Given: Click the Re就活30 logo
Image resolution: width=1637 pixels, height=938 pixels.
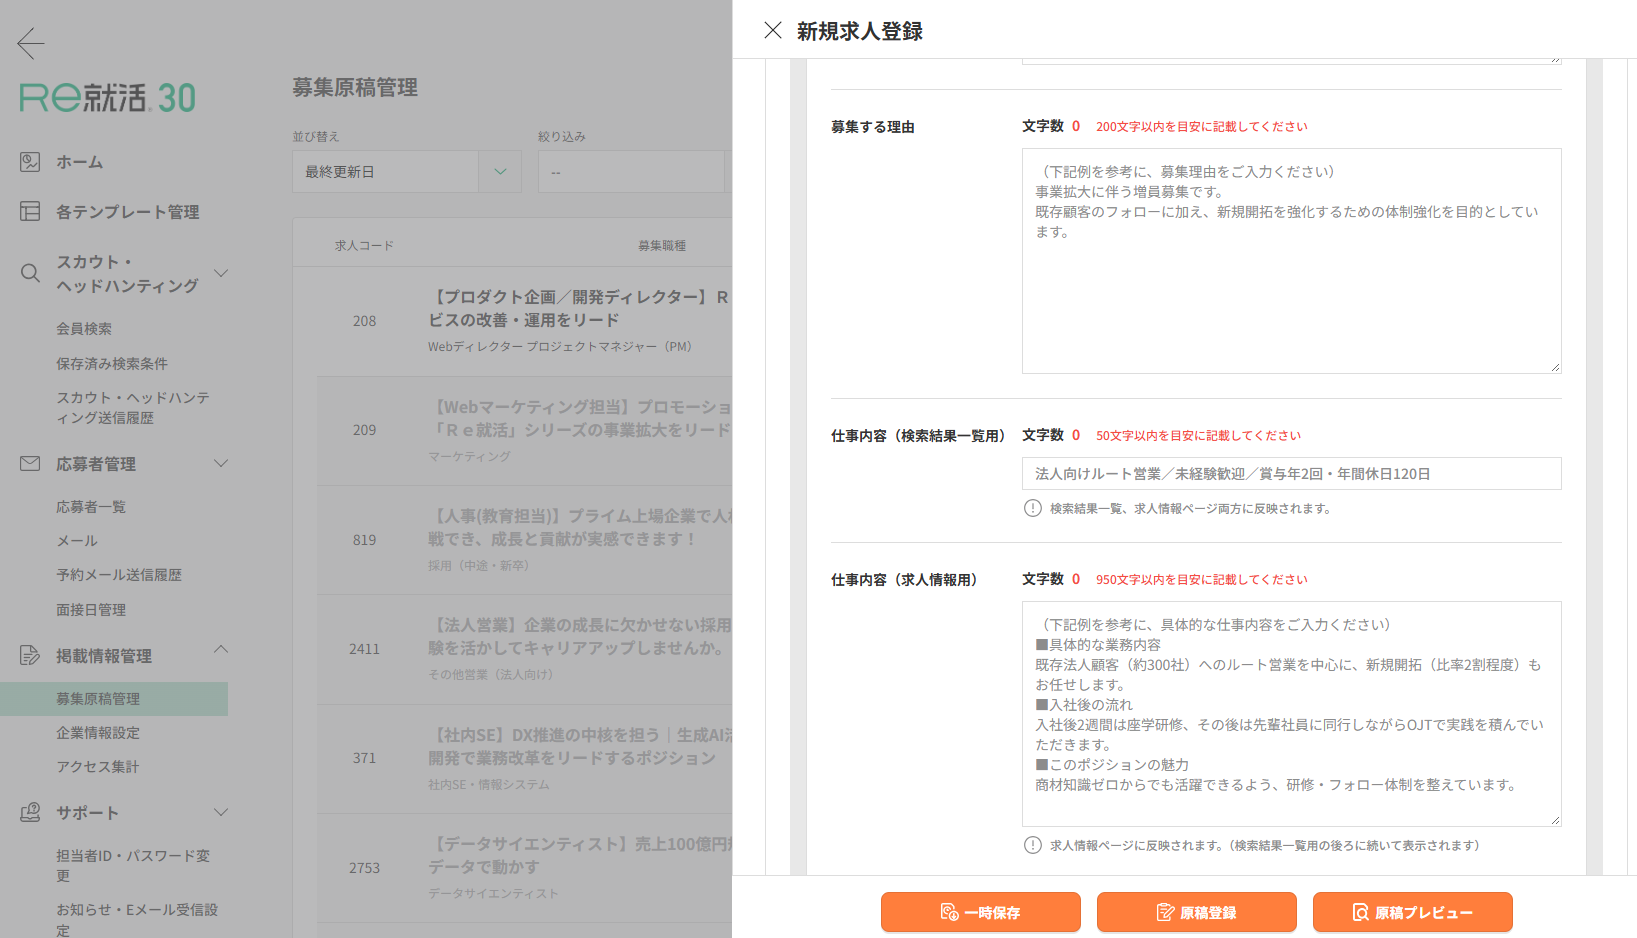Looking at the screenshot, I should tap(108, 97).
